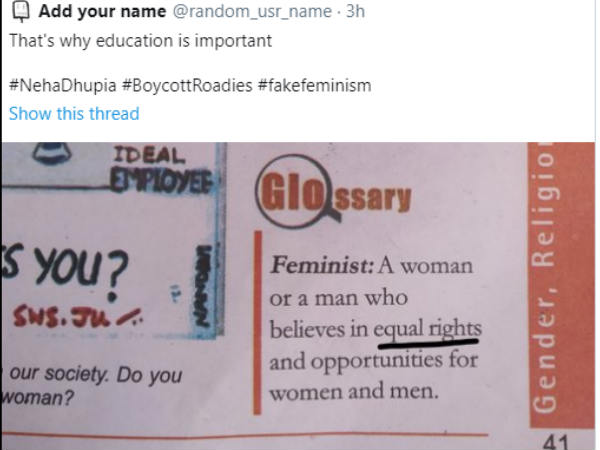This screenshot has width=600, height=450.
Task: Click the underlined 'equal rights' phrase
Action: (x=427, y=330)
